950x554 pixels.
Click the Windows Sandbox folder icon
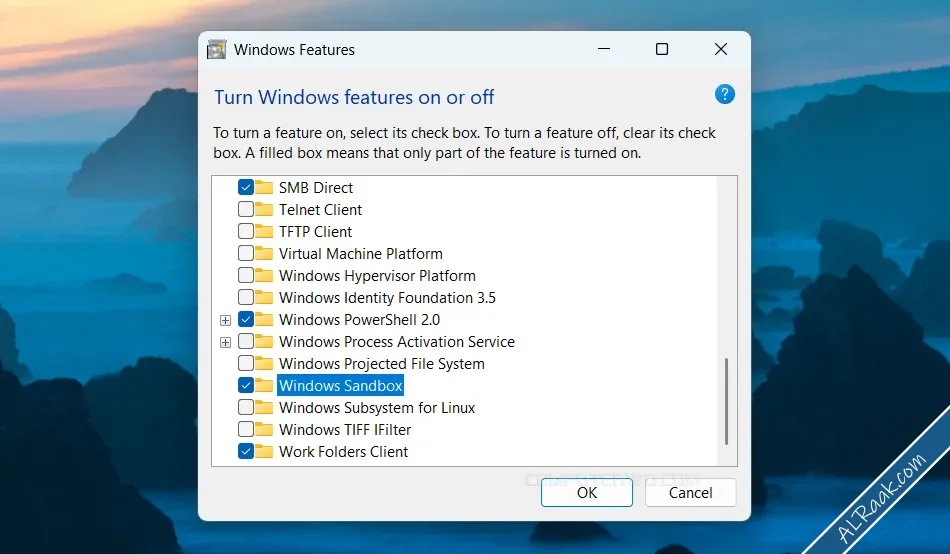click(264, 385)
